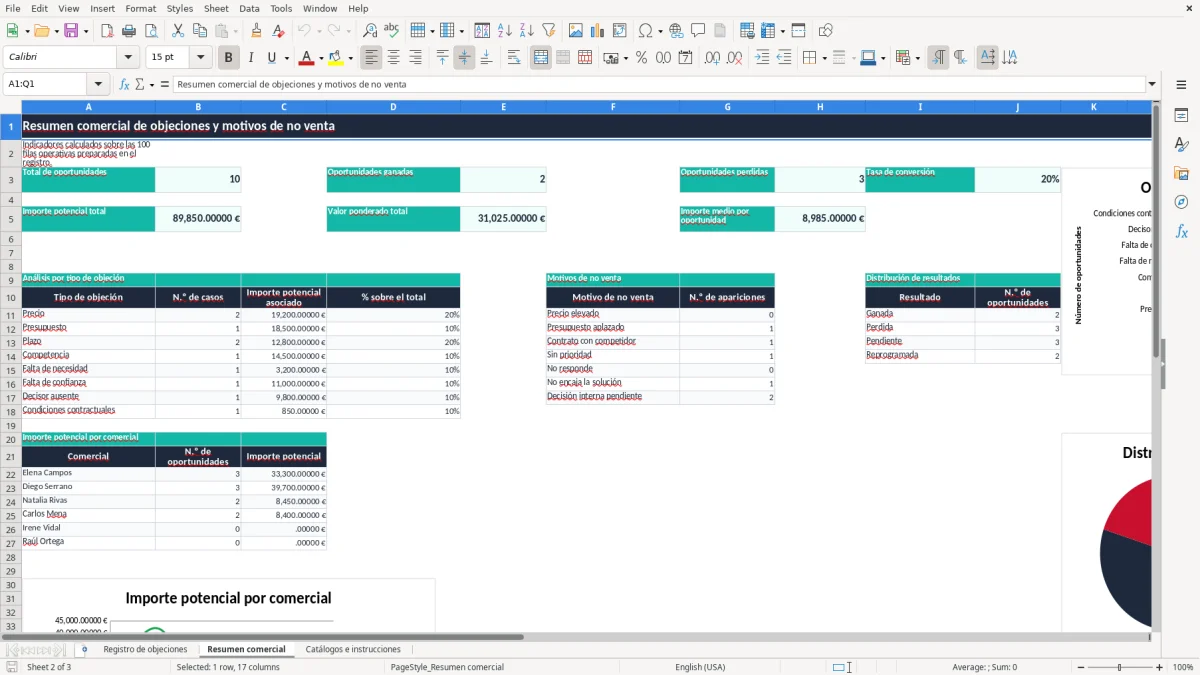Open sidebar Gallery icon
This screenshot has width=1200, height=675.
click(x=1181, y=173)
